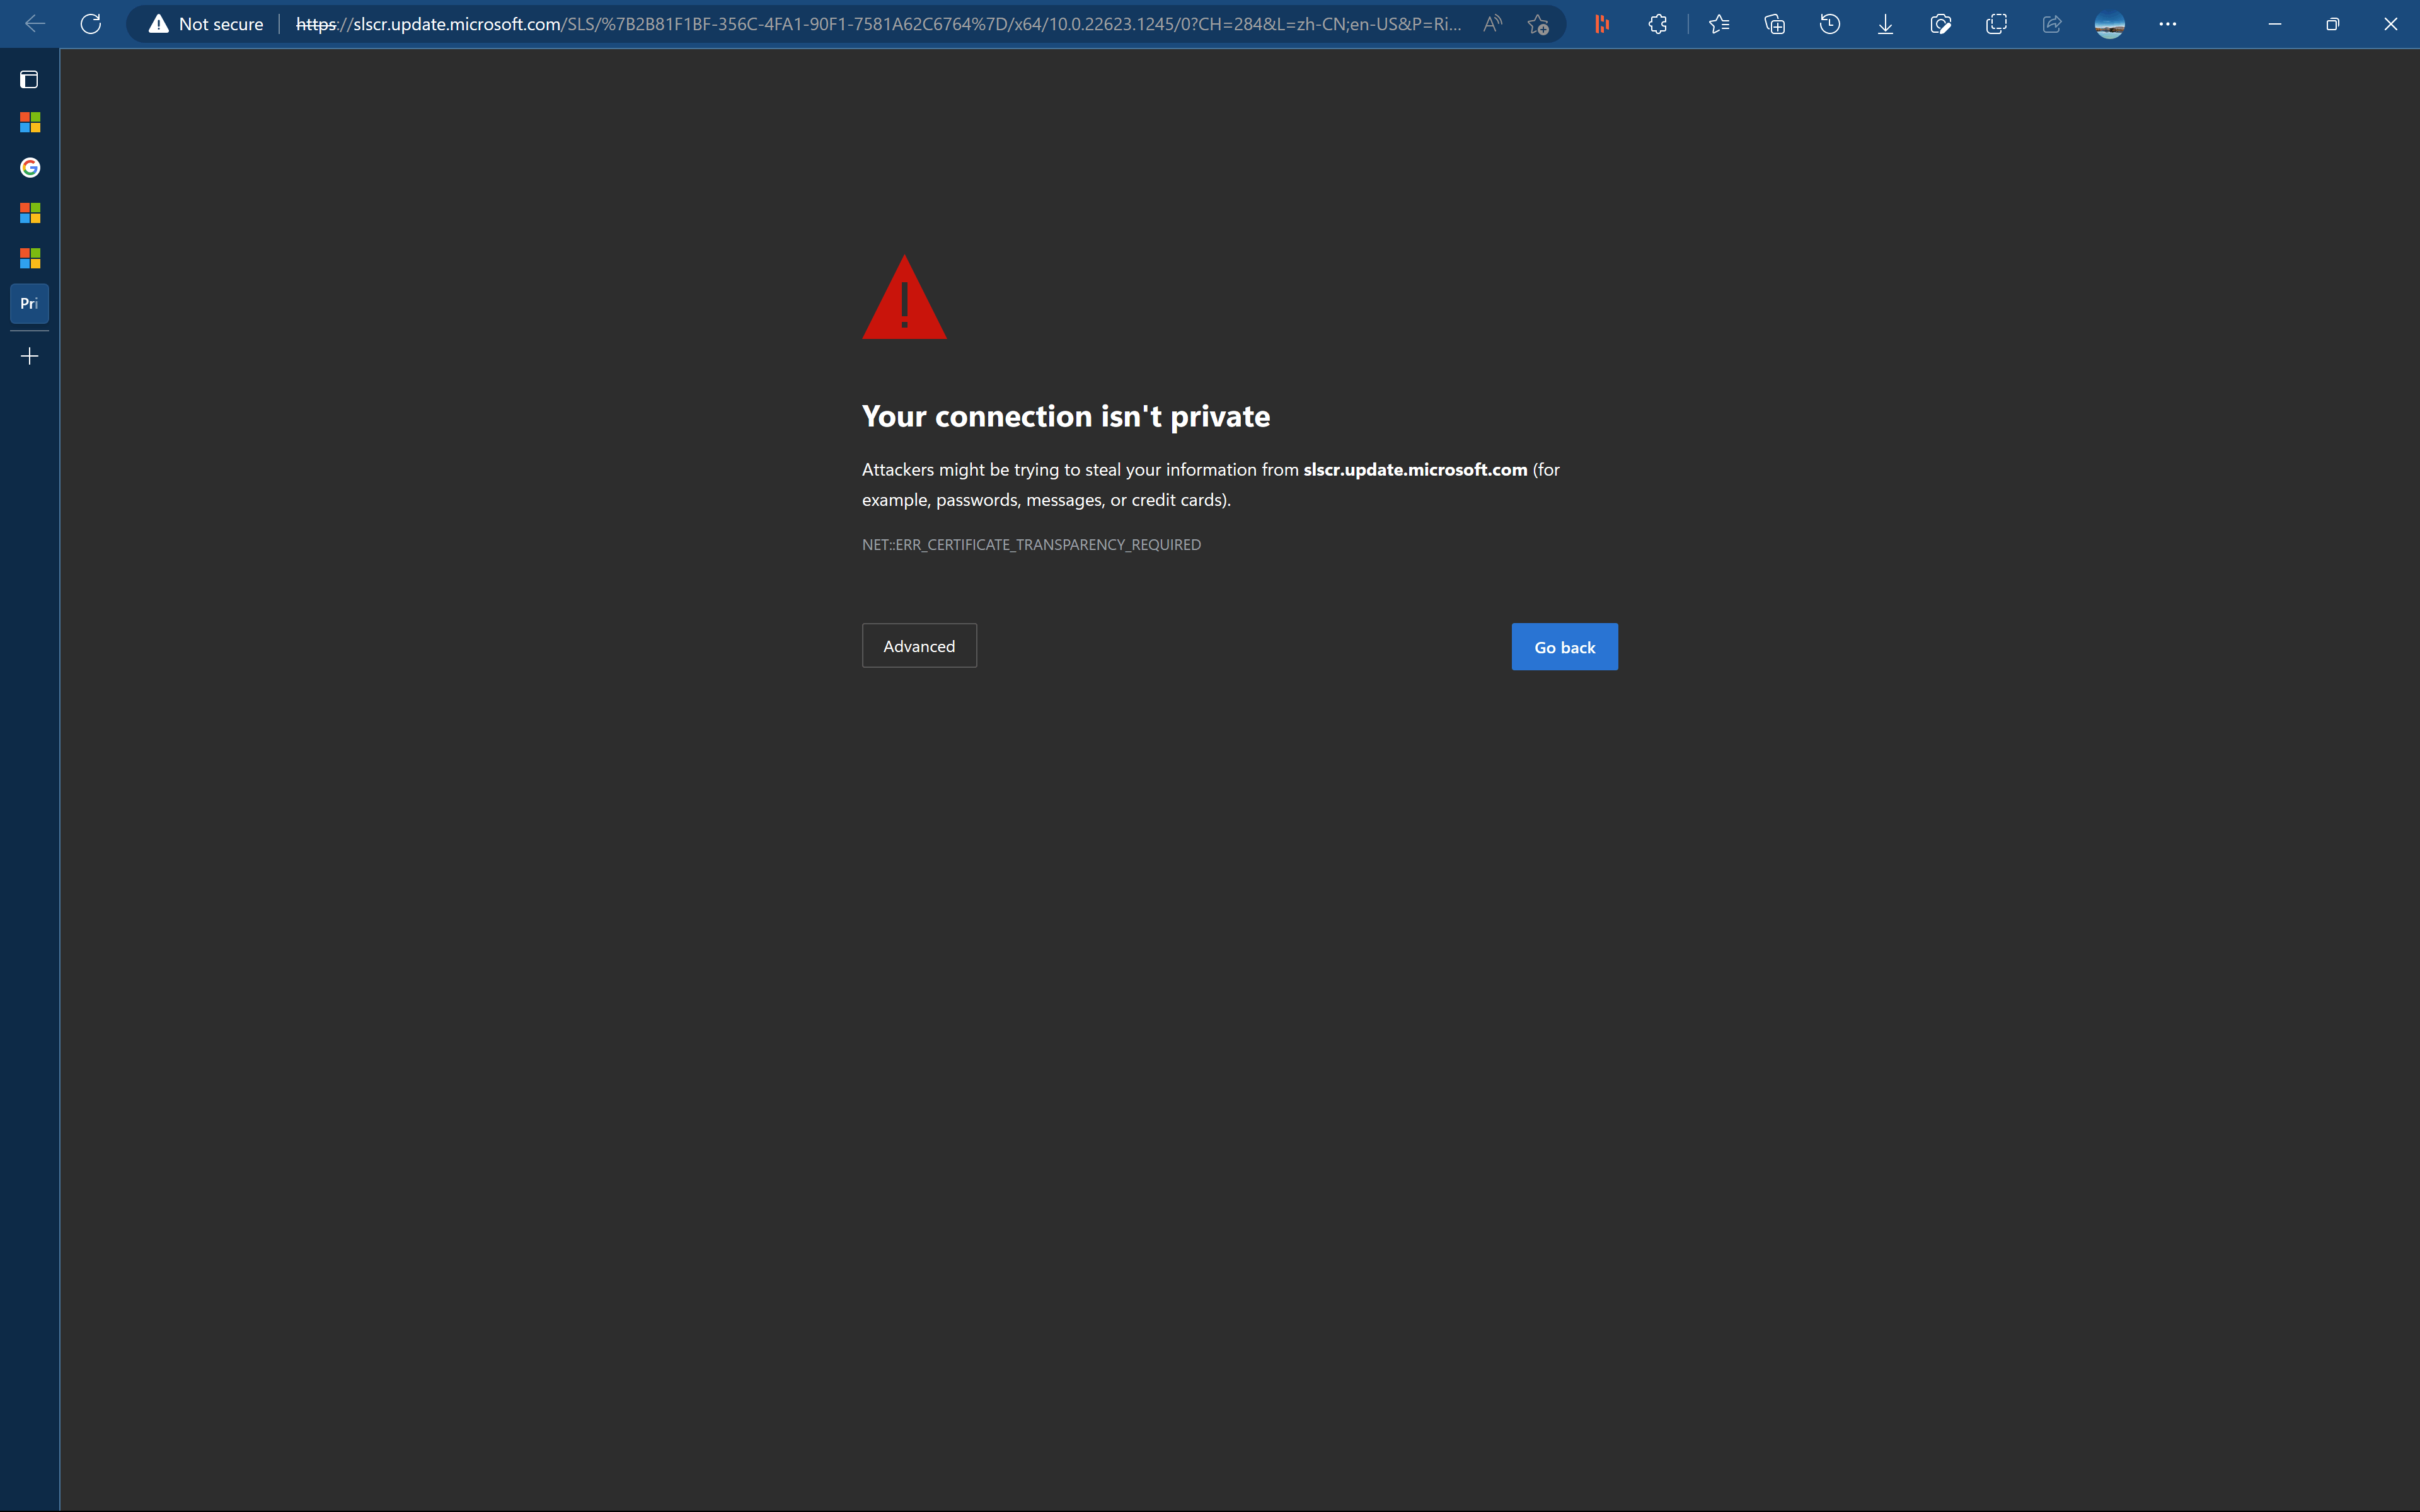This screenshot has width=2420, height=1512.
Task: Click the orange extension icon in toolbar
Action: (x=1602, y=24)
